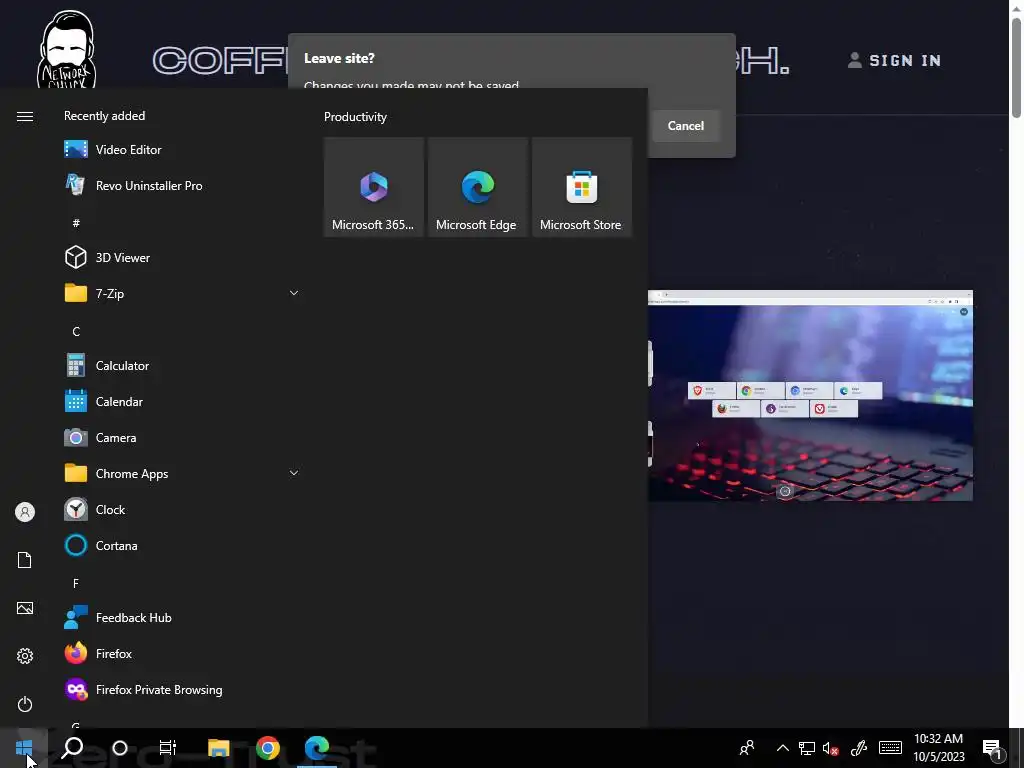Image resolution: width=1024 pixels, height=768 pixels.
Task: Click the muted volume icon
Action: [831, 748]
